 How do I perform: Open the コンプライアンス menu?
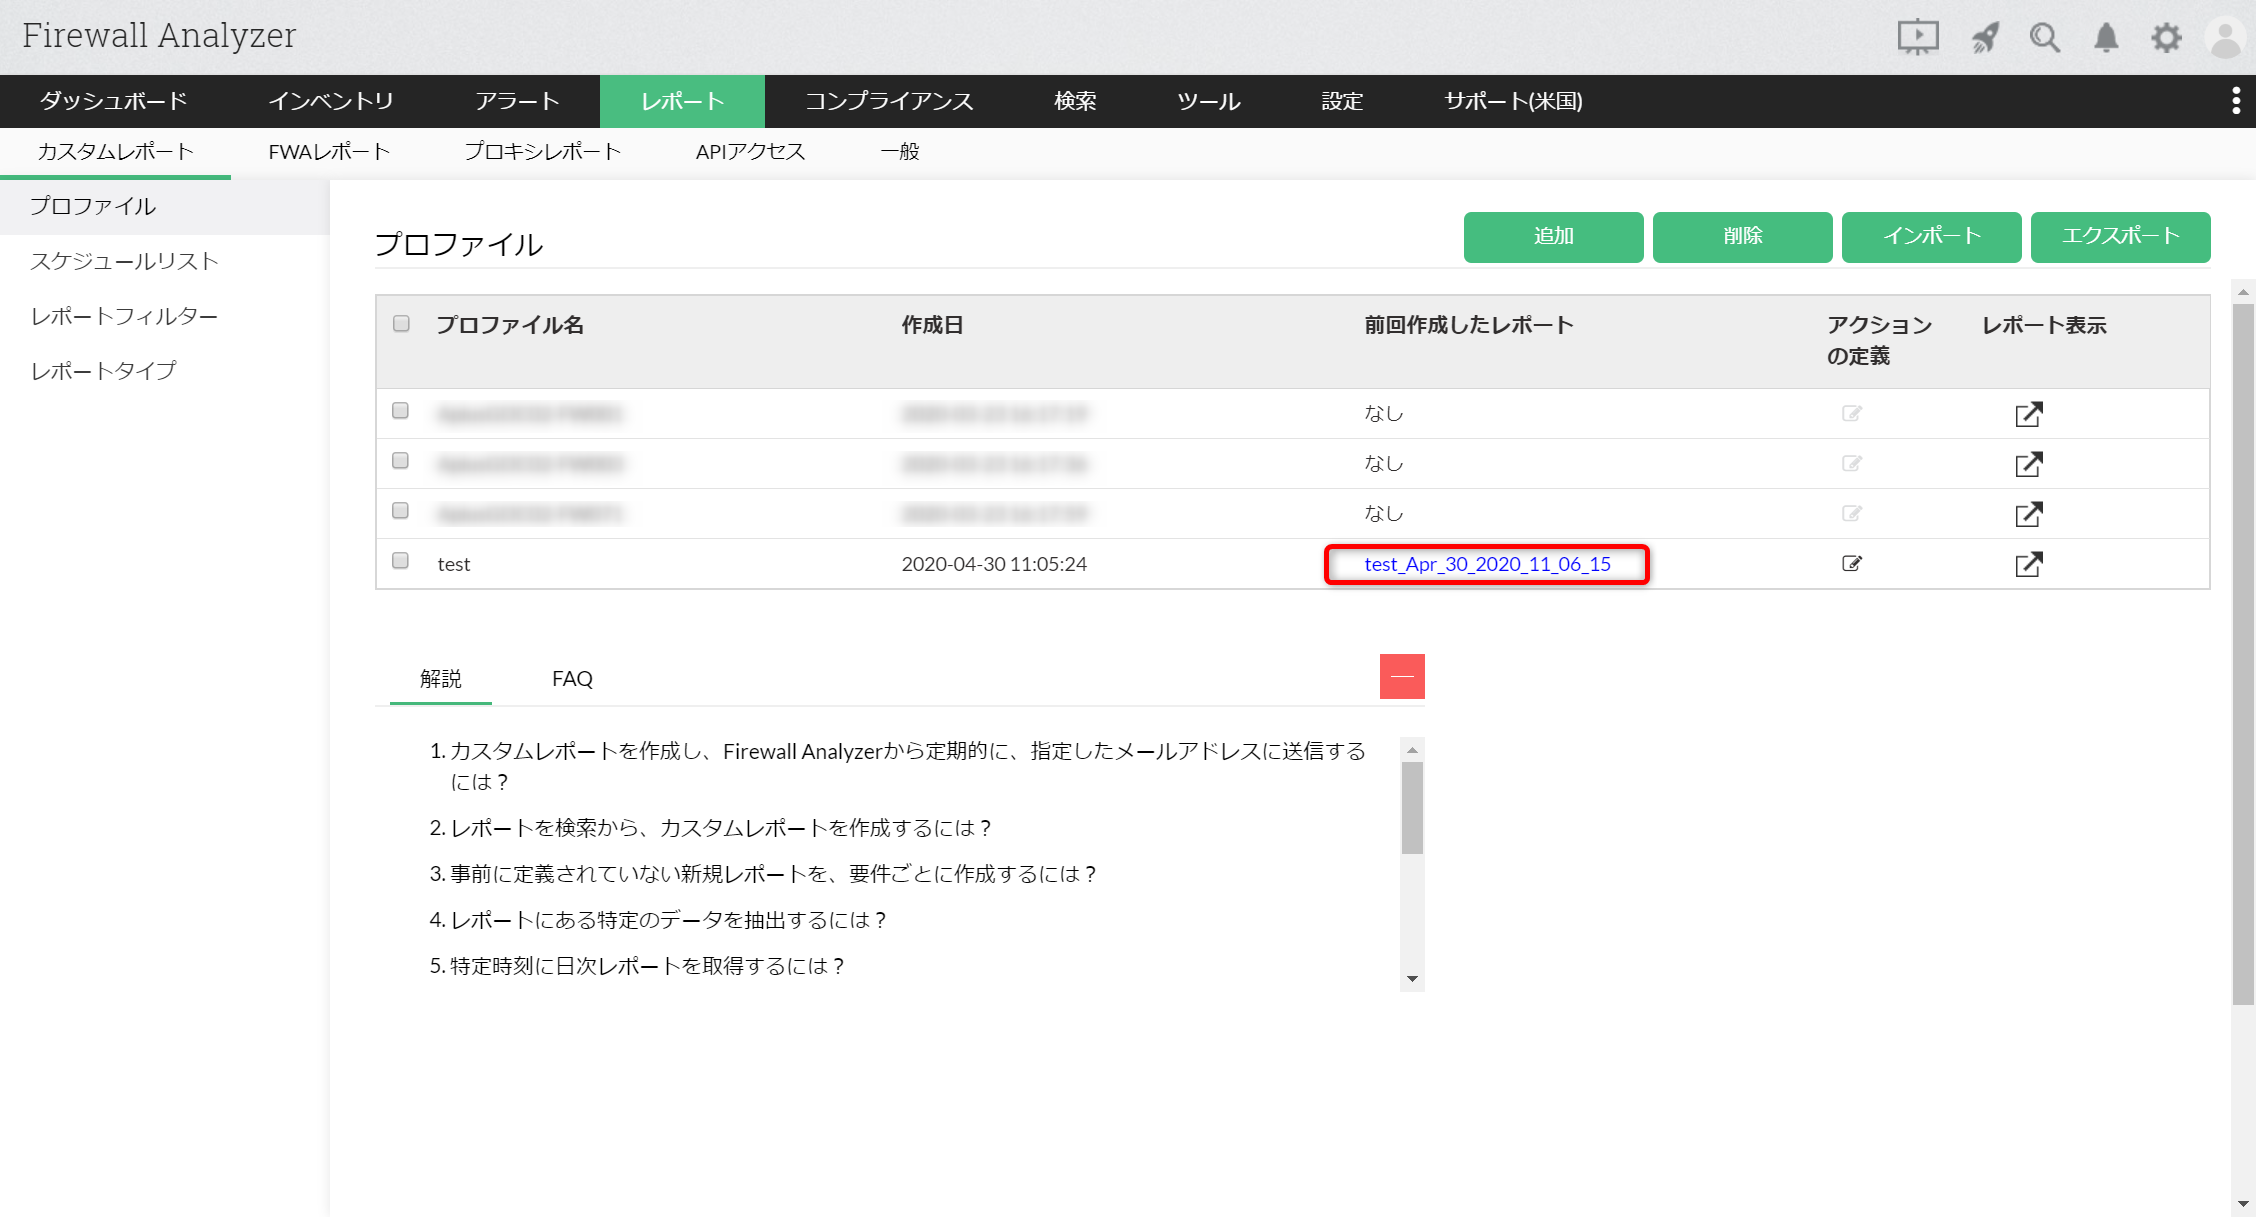tap(889, 101)
